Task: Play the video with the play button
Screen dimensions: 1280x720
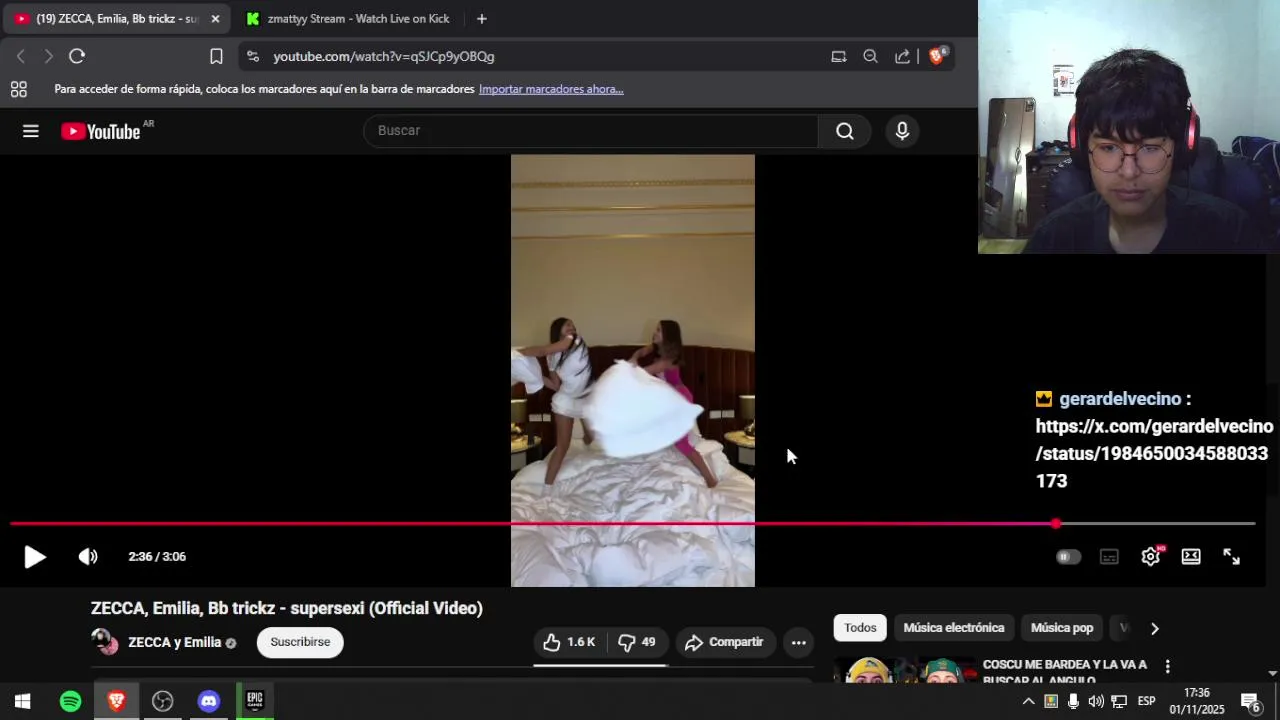Action: pos(35,557)
